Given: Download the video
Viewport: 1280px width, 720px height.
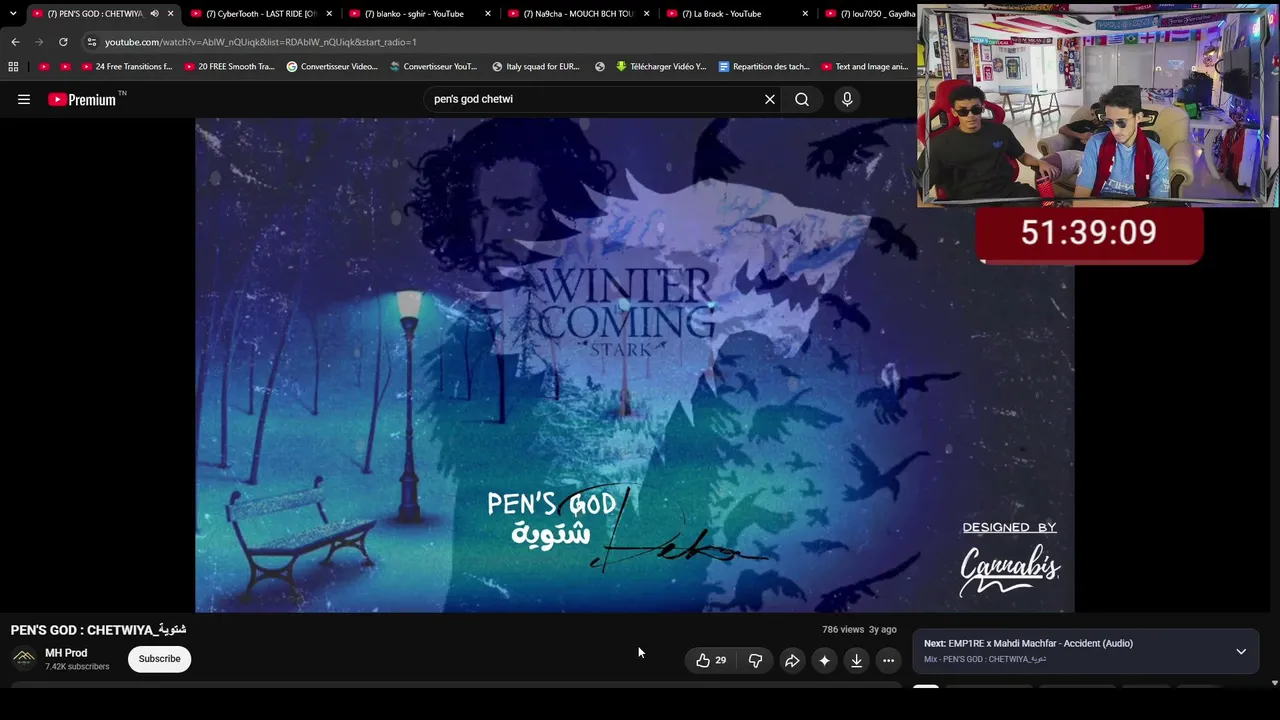Looking at the screenshot, I should click(x=856, y=660).
